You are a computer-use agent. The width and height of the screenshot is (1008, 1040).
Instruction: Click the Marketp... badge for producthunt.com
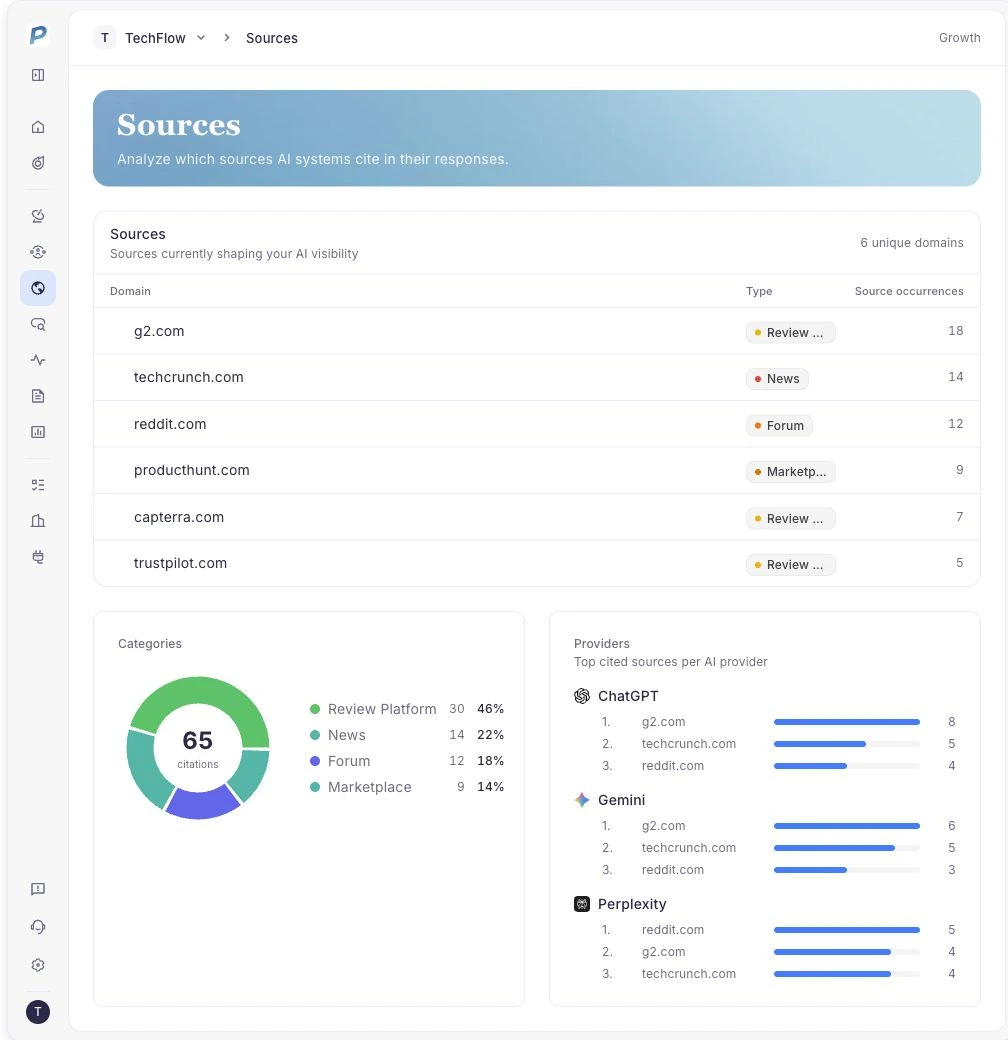tap(790, 472)
